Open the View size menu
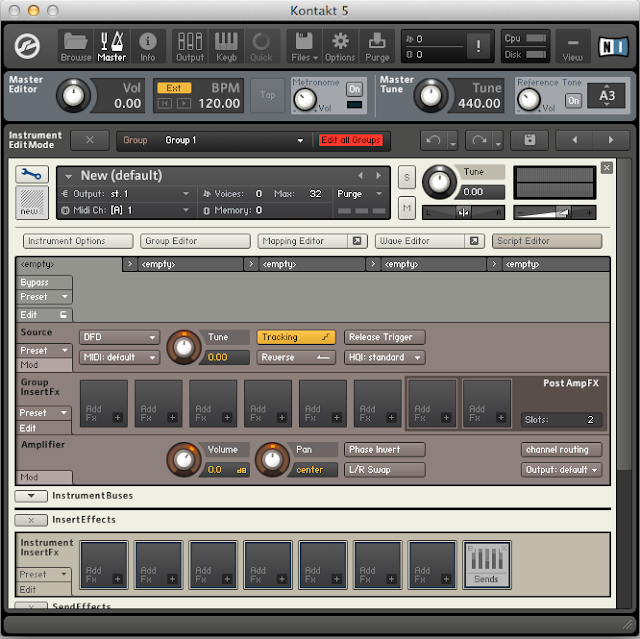The height and width of the screenshot is (639, 640). [573, 46]
